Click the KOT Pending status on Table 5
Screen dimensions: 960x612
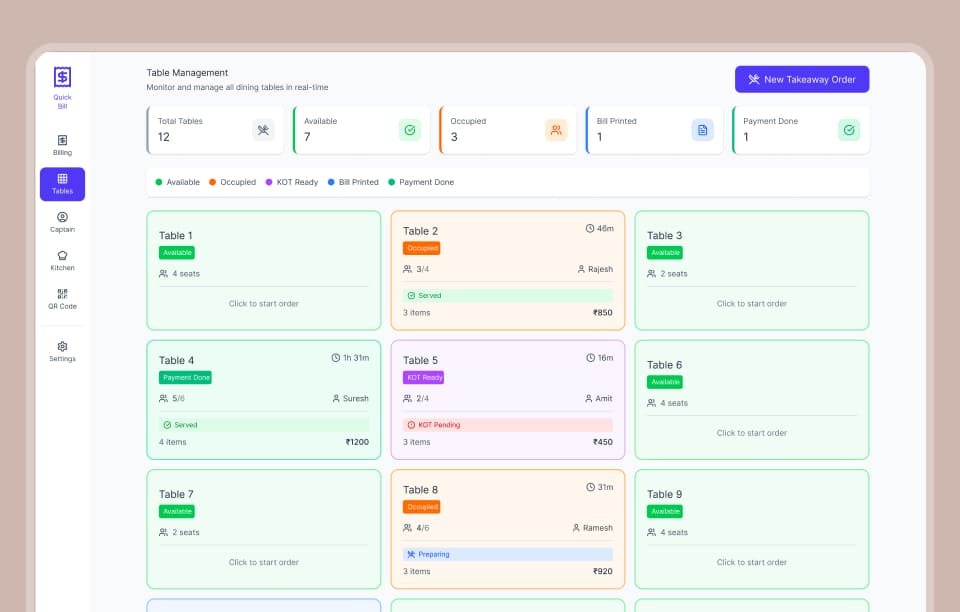coord(508,425)
